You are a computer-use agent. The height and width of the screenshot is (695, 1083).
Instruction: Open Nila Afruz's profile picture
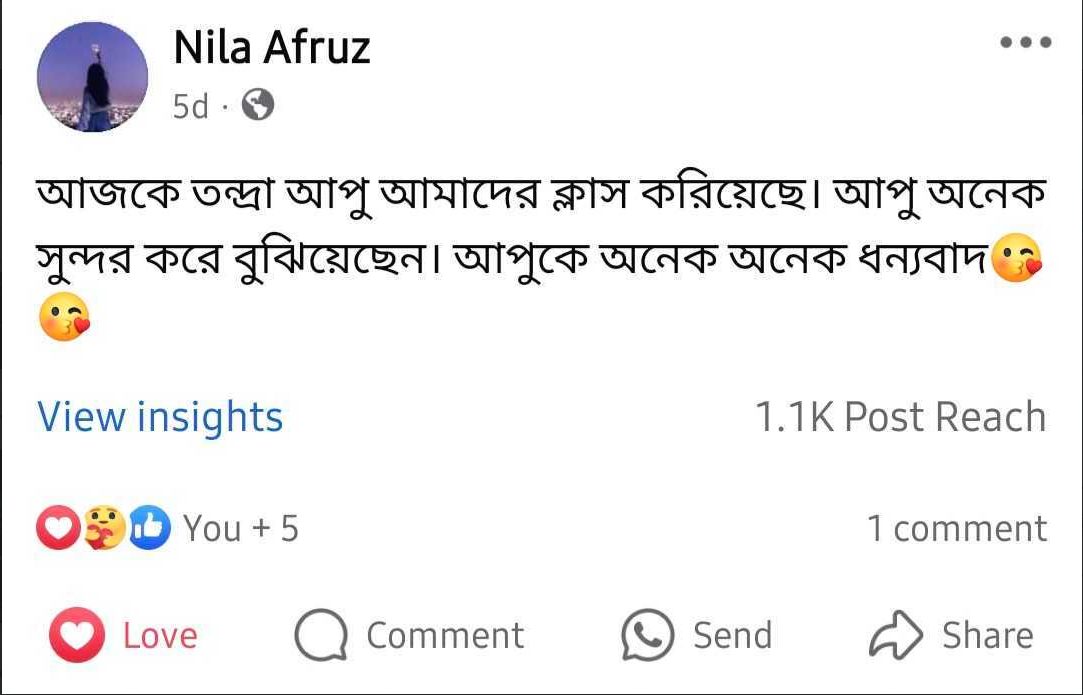tap(92, 77)
